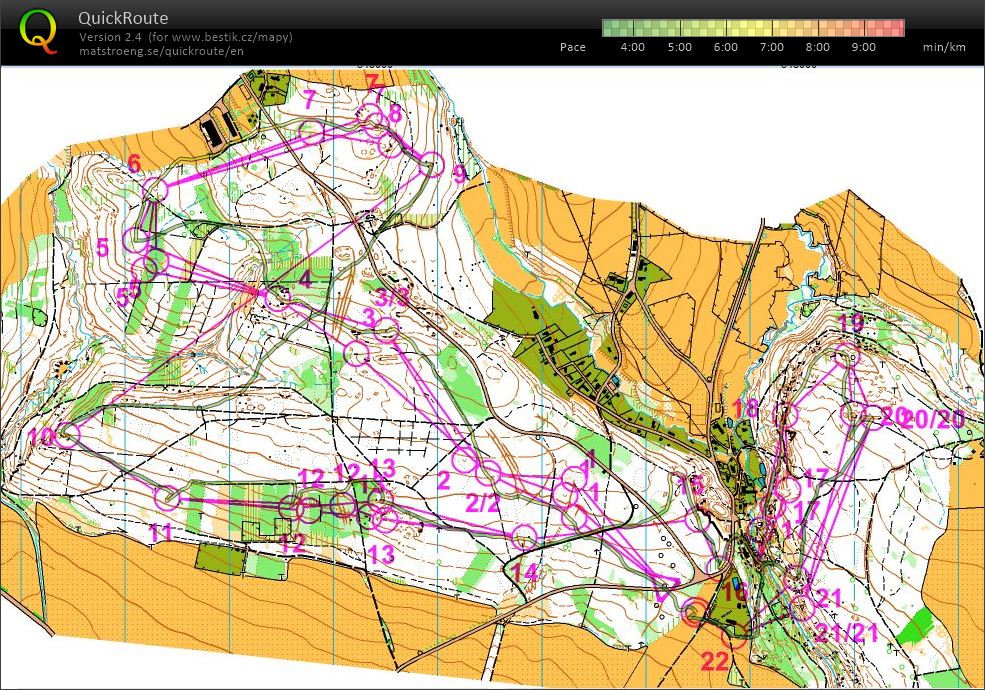985x690 pixels.
Task: Select control 19 circle on map
Action: click(847, 354)
